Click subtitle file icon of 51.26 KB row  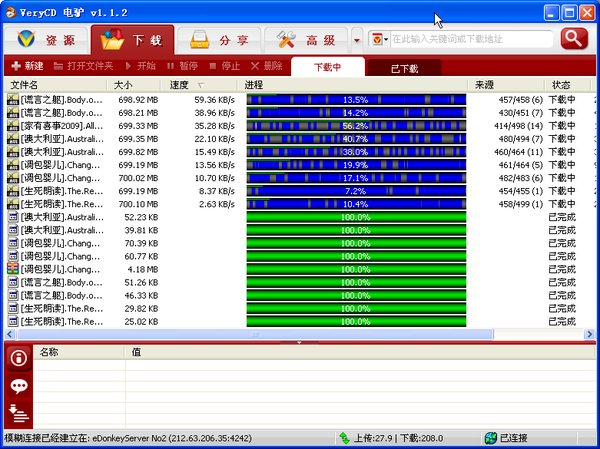click(13, 282)
